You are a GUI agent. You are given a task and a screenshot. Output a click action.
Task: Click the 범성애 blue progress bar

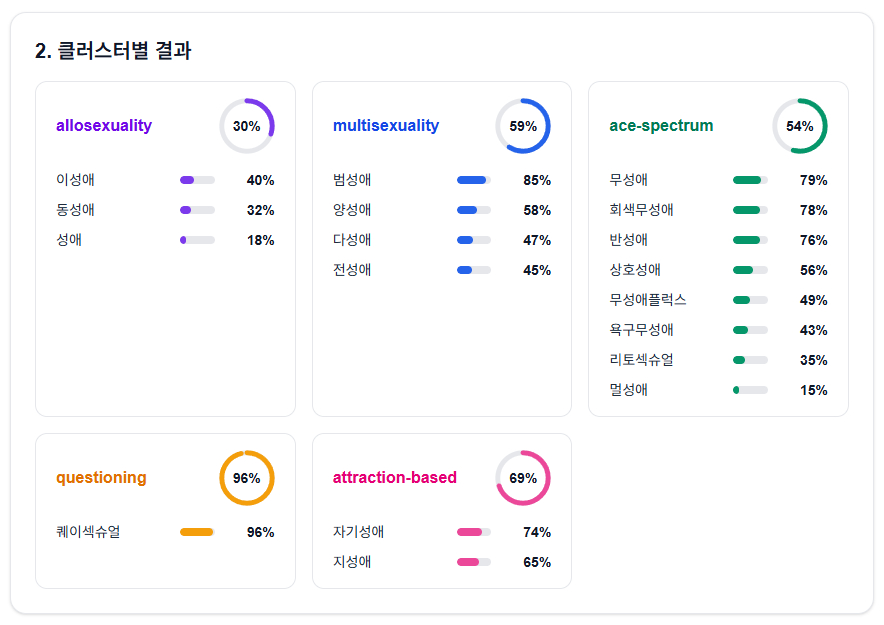point(474,180)
